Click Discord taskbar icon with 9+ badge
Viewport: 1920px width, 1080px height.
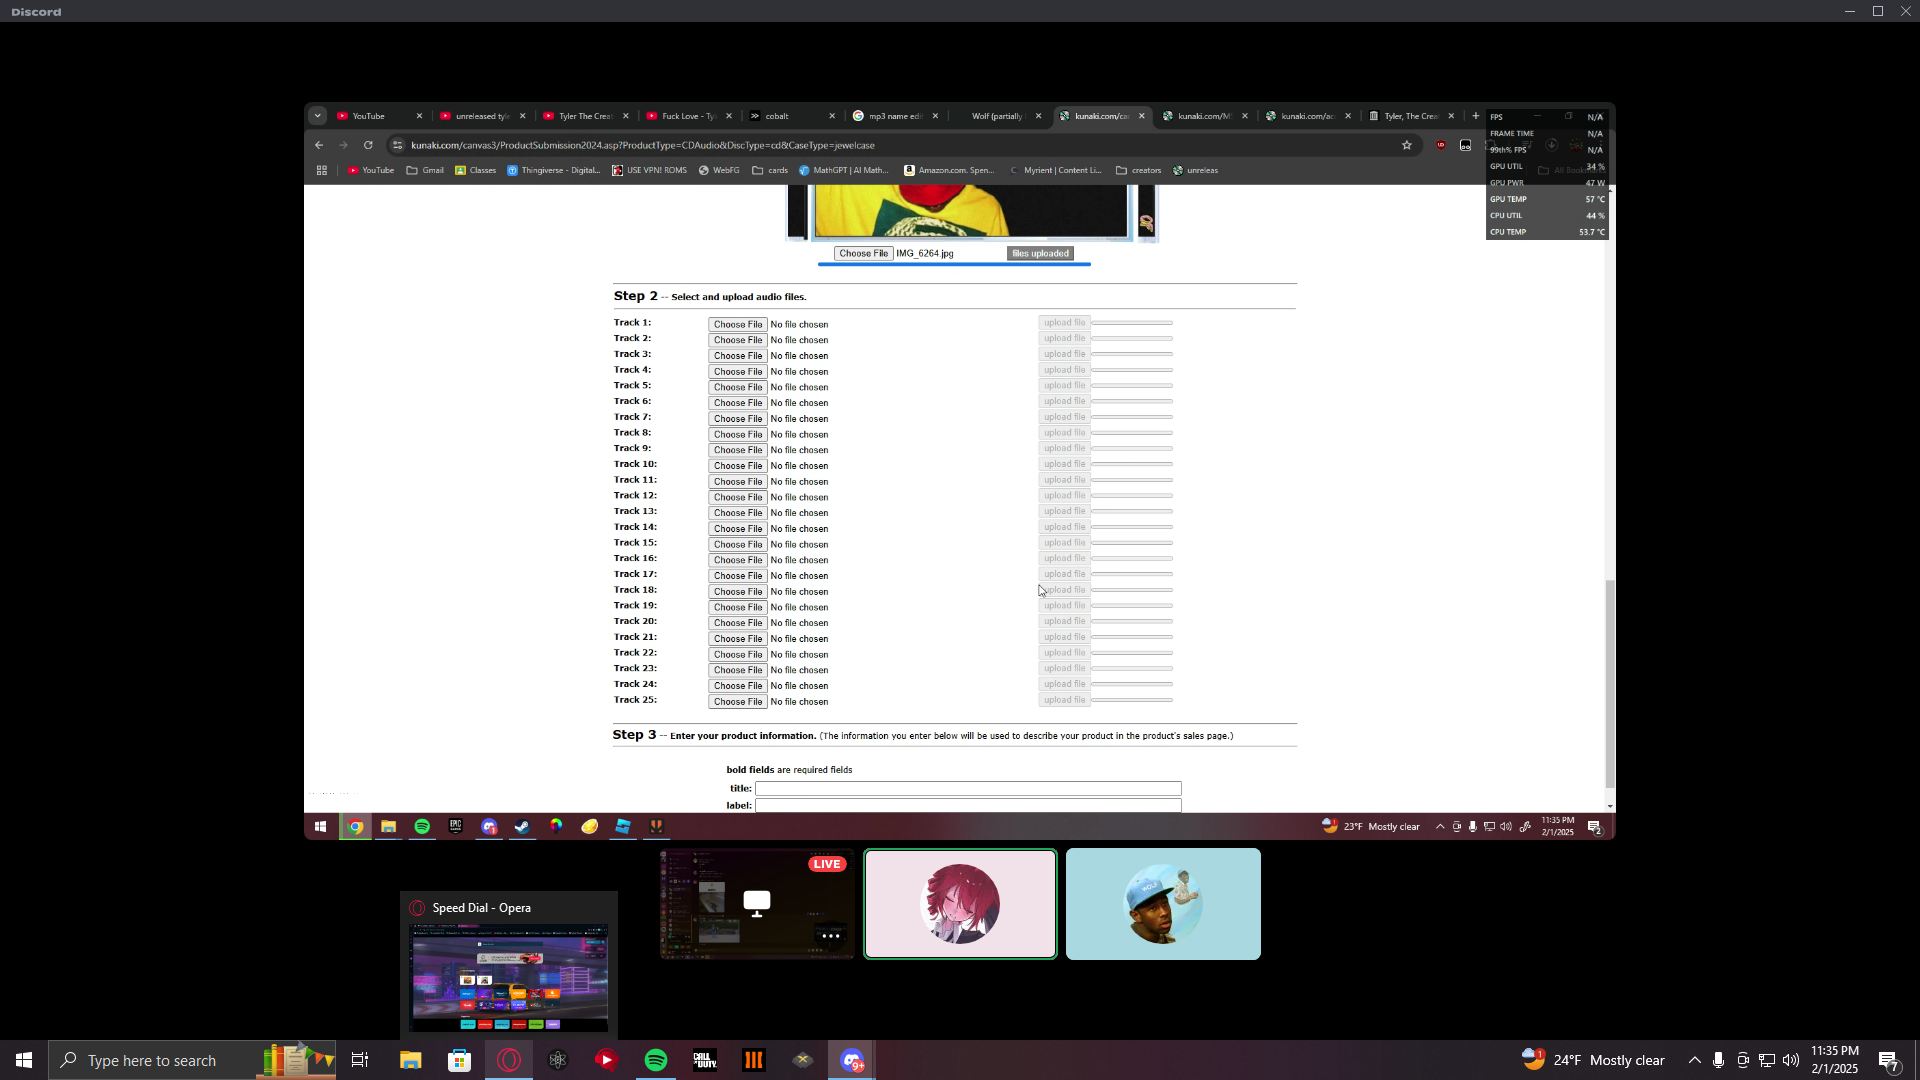click(x=852, y=1060)
